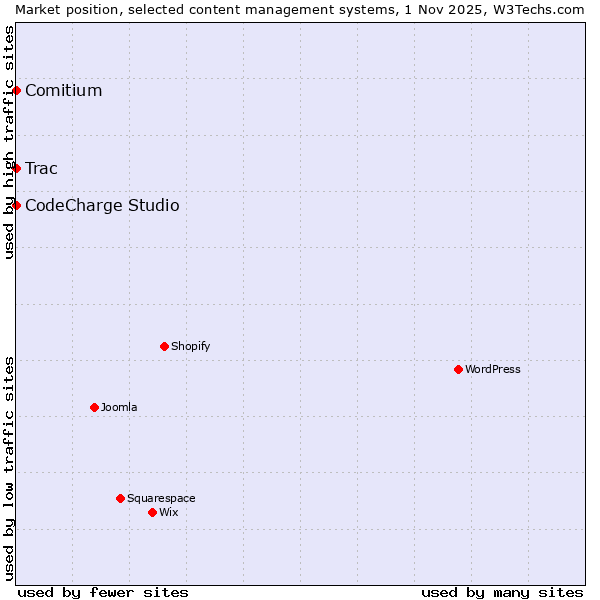Screen dimensions: 600x600
Task: Select the CodeCharge Studio data point marker
Action: pos(16,205)
